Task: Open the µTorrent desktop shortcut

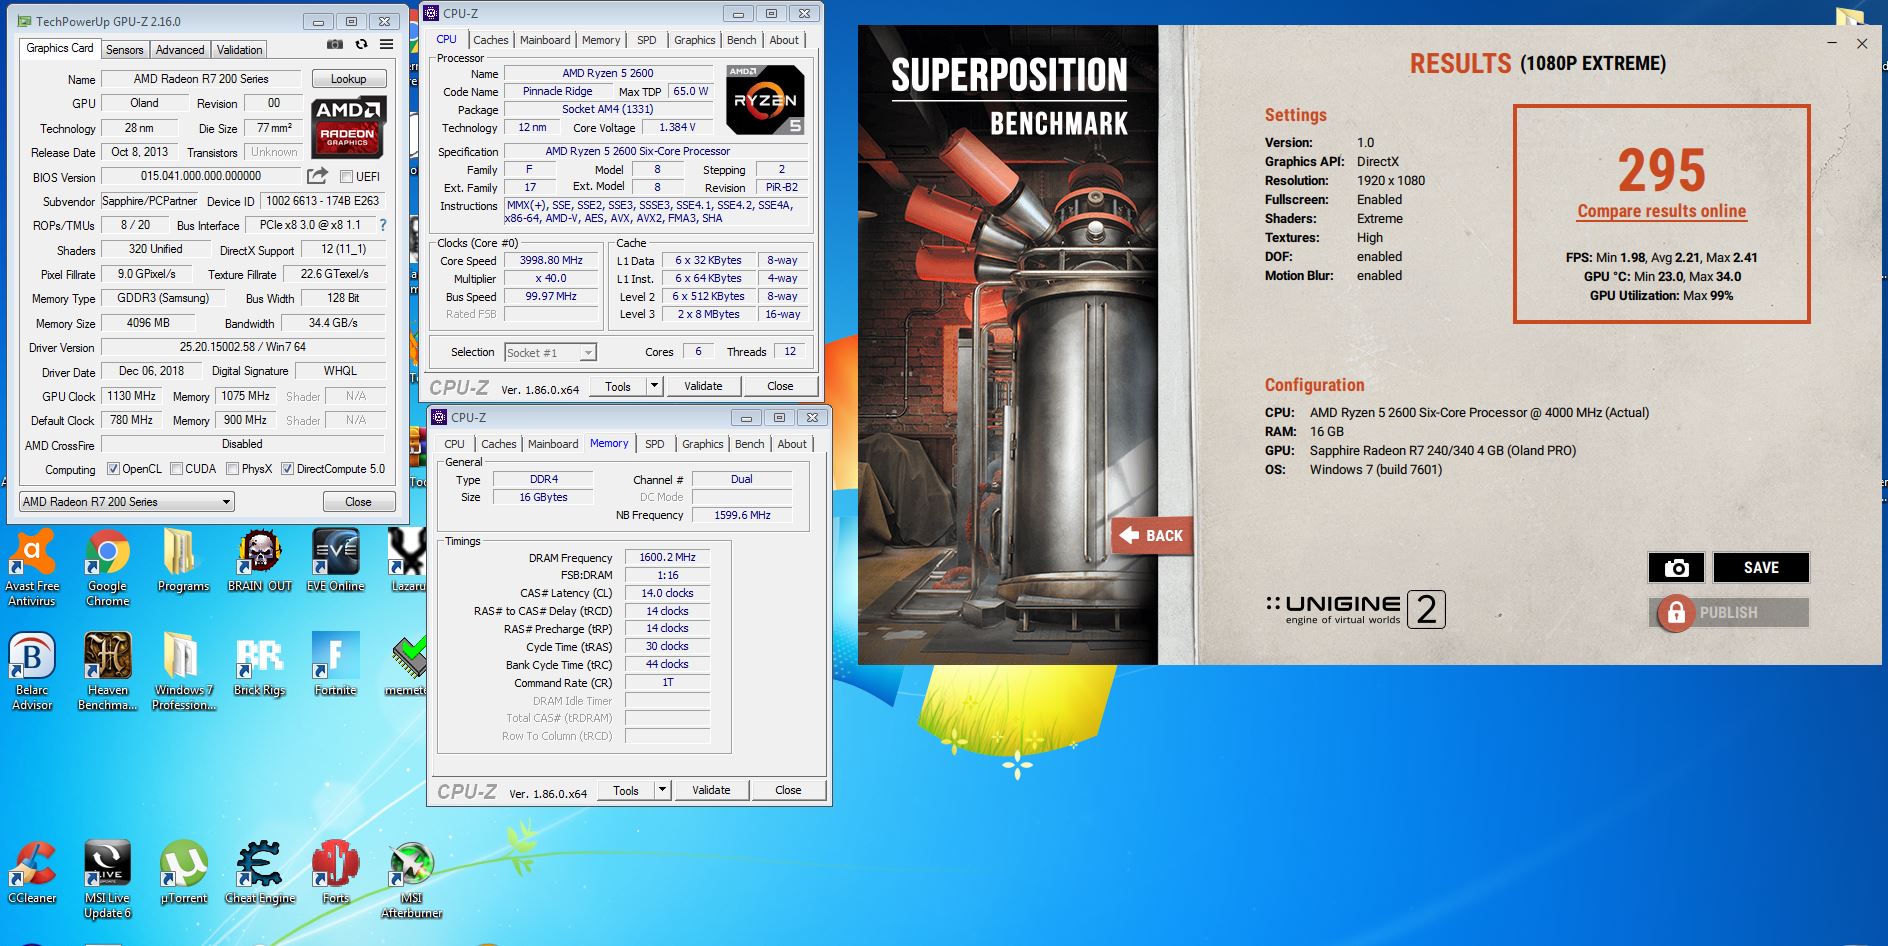Action: point(184,873)
